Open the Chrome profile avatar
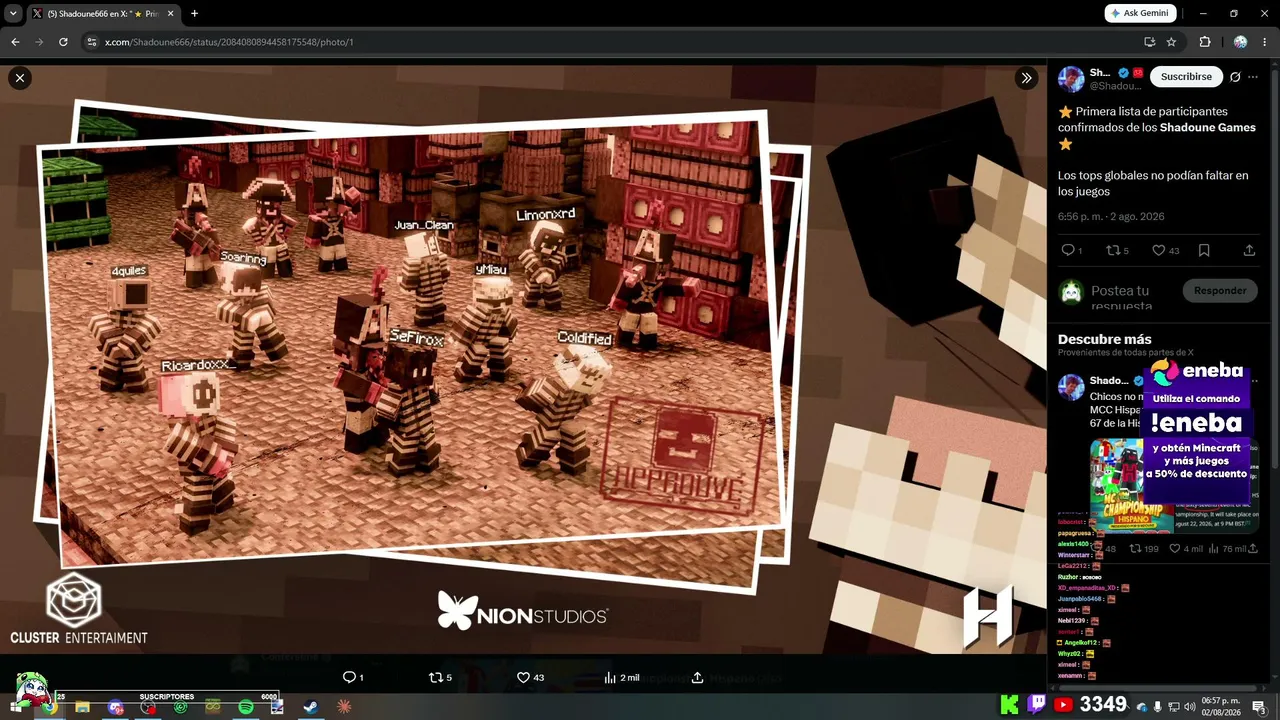 pos(1240,42)
